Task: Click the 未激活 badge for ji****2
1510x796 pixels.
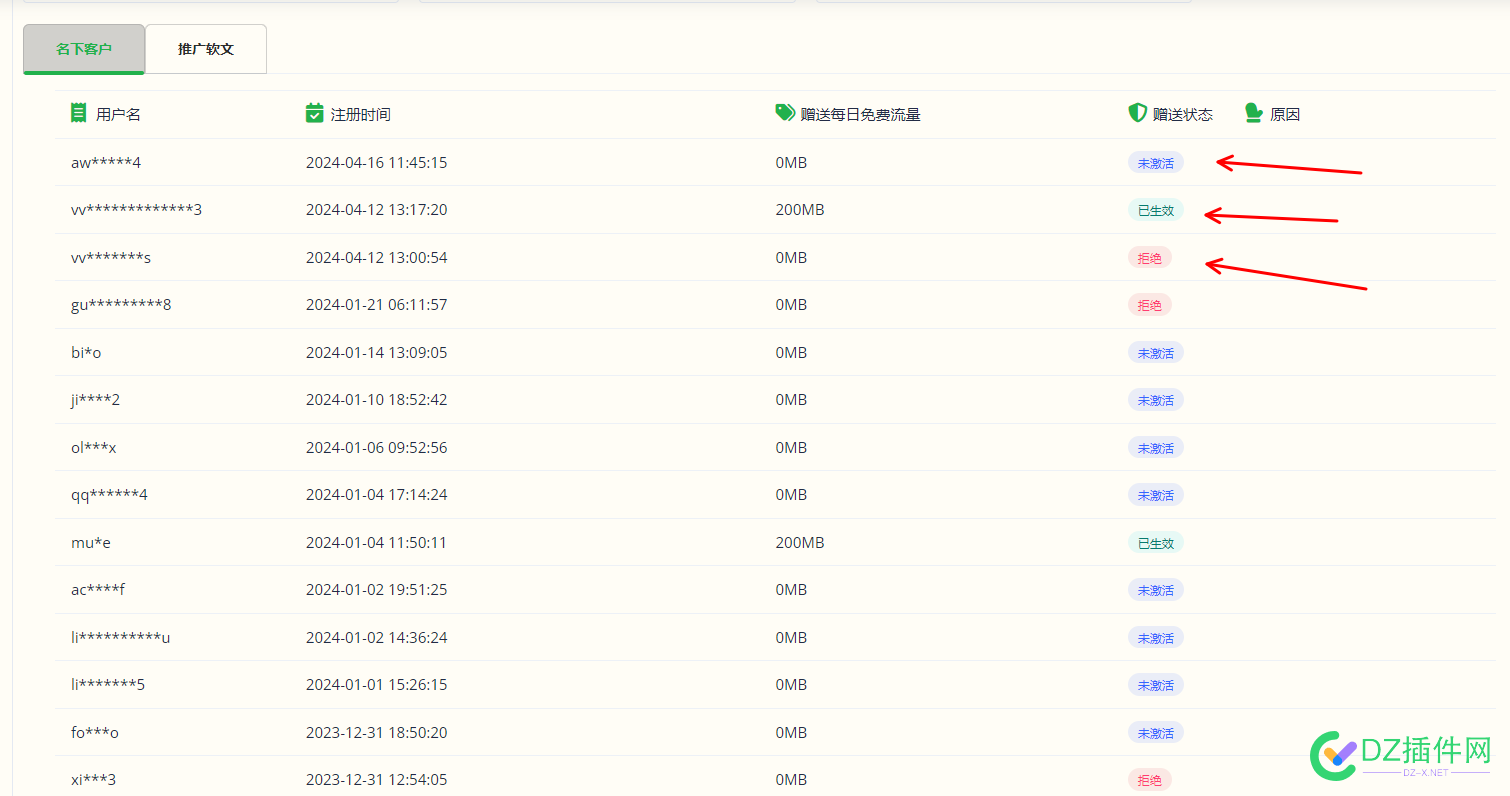Action: click(1156, 400)
